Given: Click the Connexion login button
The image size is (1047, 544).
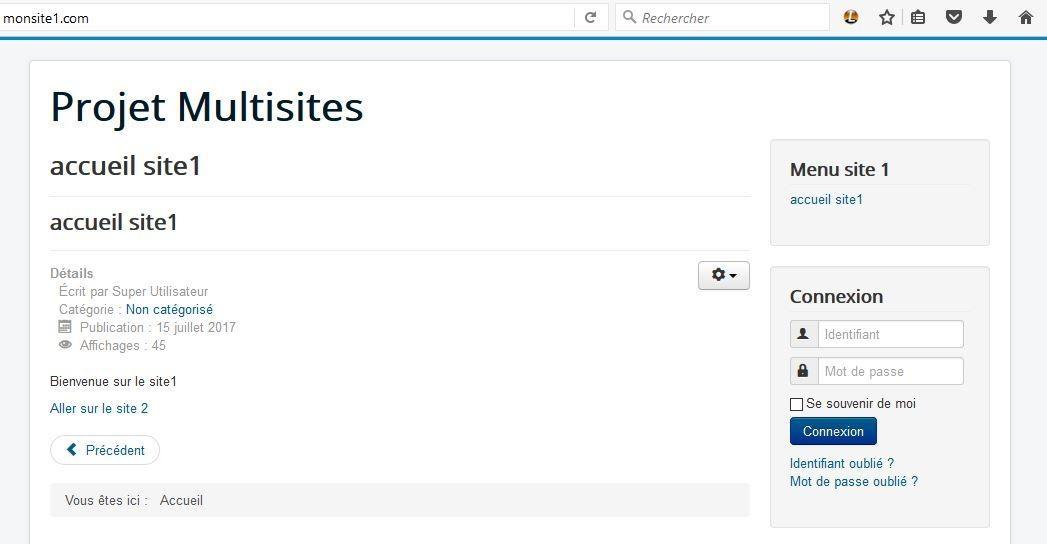Looking at the screenshot, I should coord(833,431).
